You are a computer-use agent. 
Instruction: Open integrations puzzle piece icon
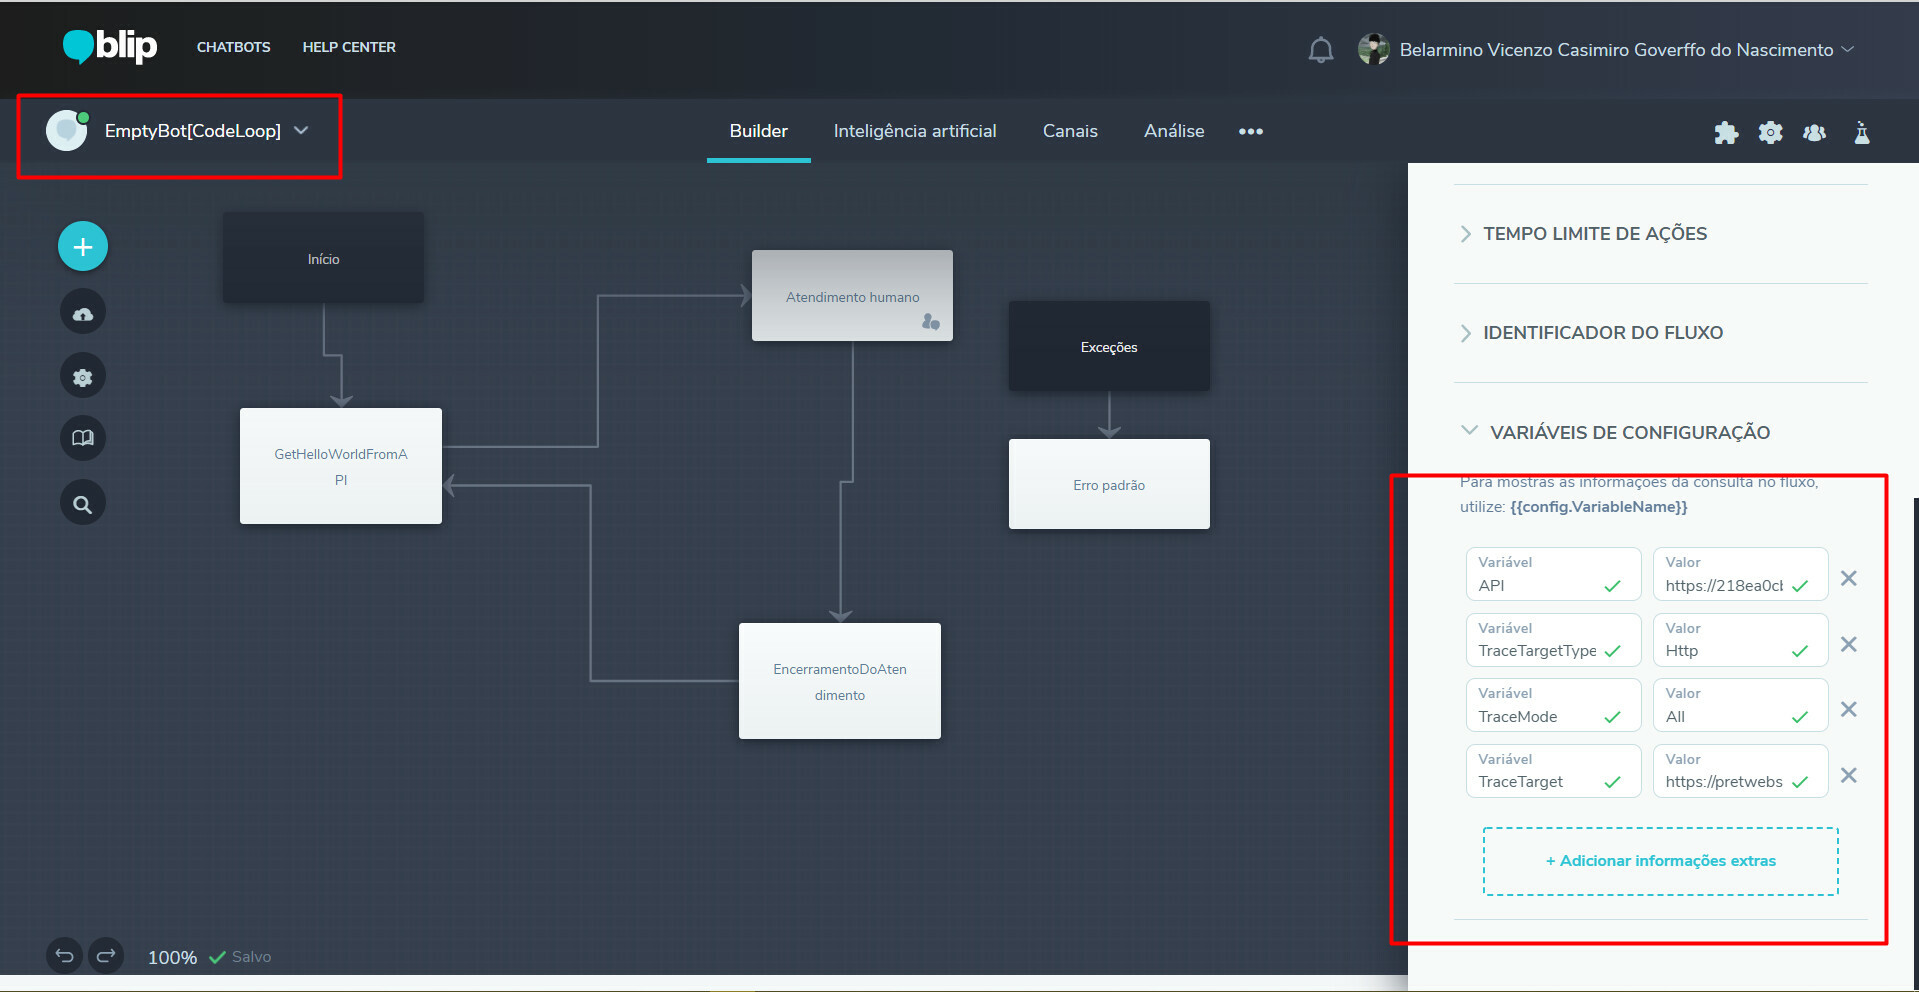1726,132
